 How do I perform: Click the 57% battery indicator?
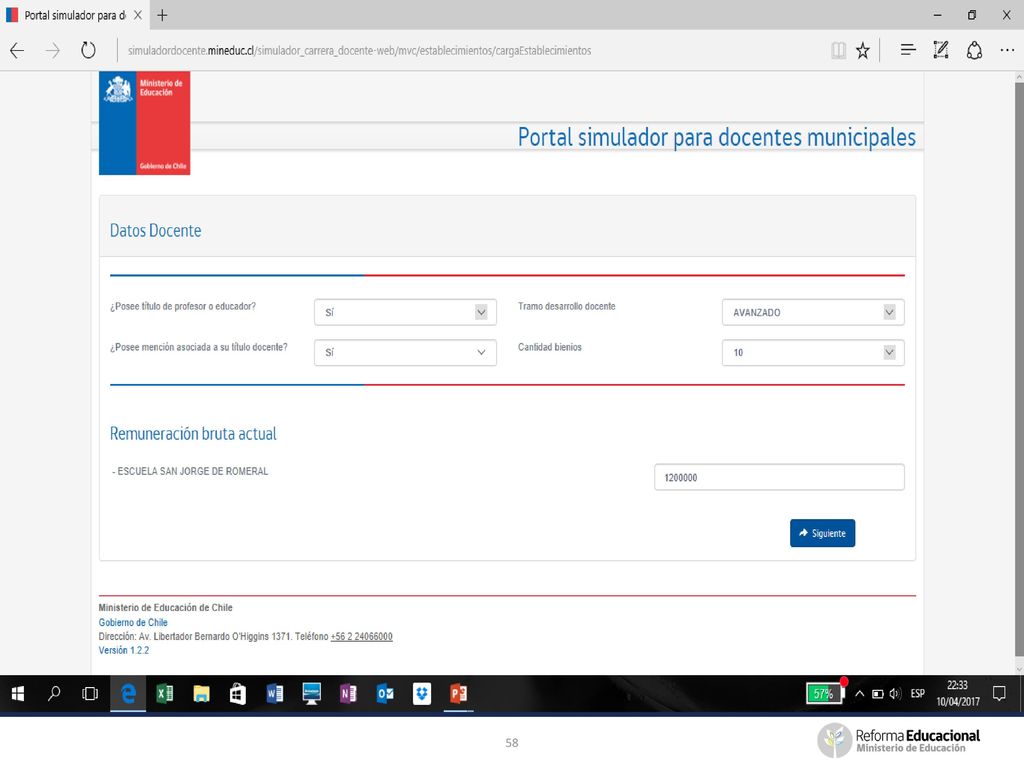(825, 693)
